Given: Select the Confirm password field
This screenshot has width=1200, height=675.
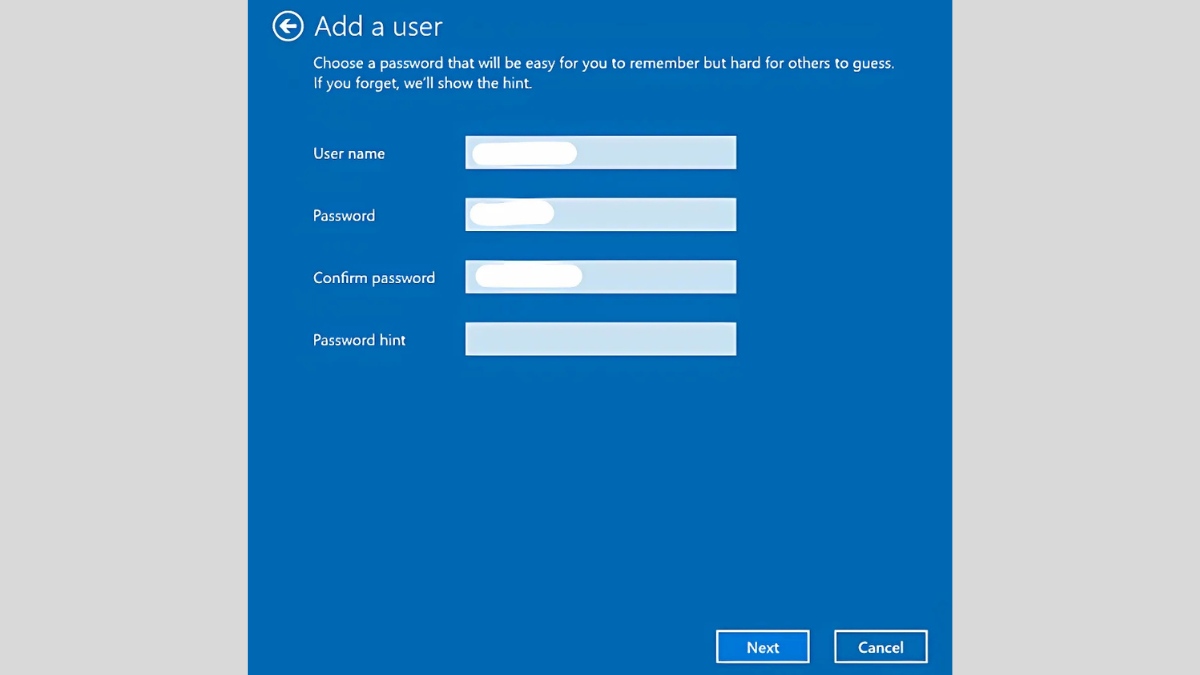Looking at the screenshot, I should coord(601,277).
